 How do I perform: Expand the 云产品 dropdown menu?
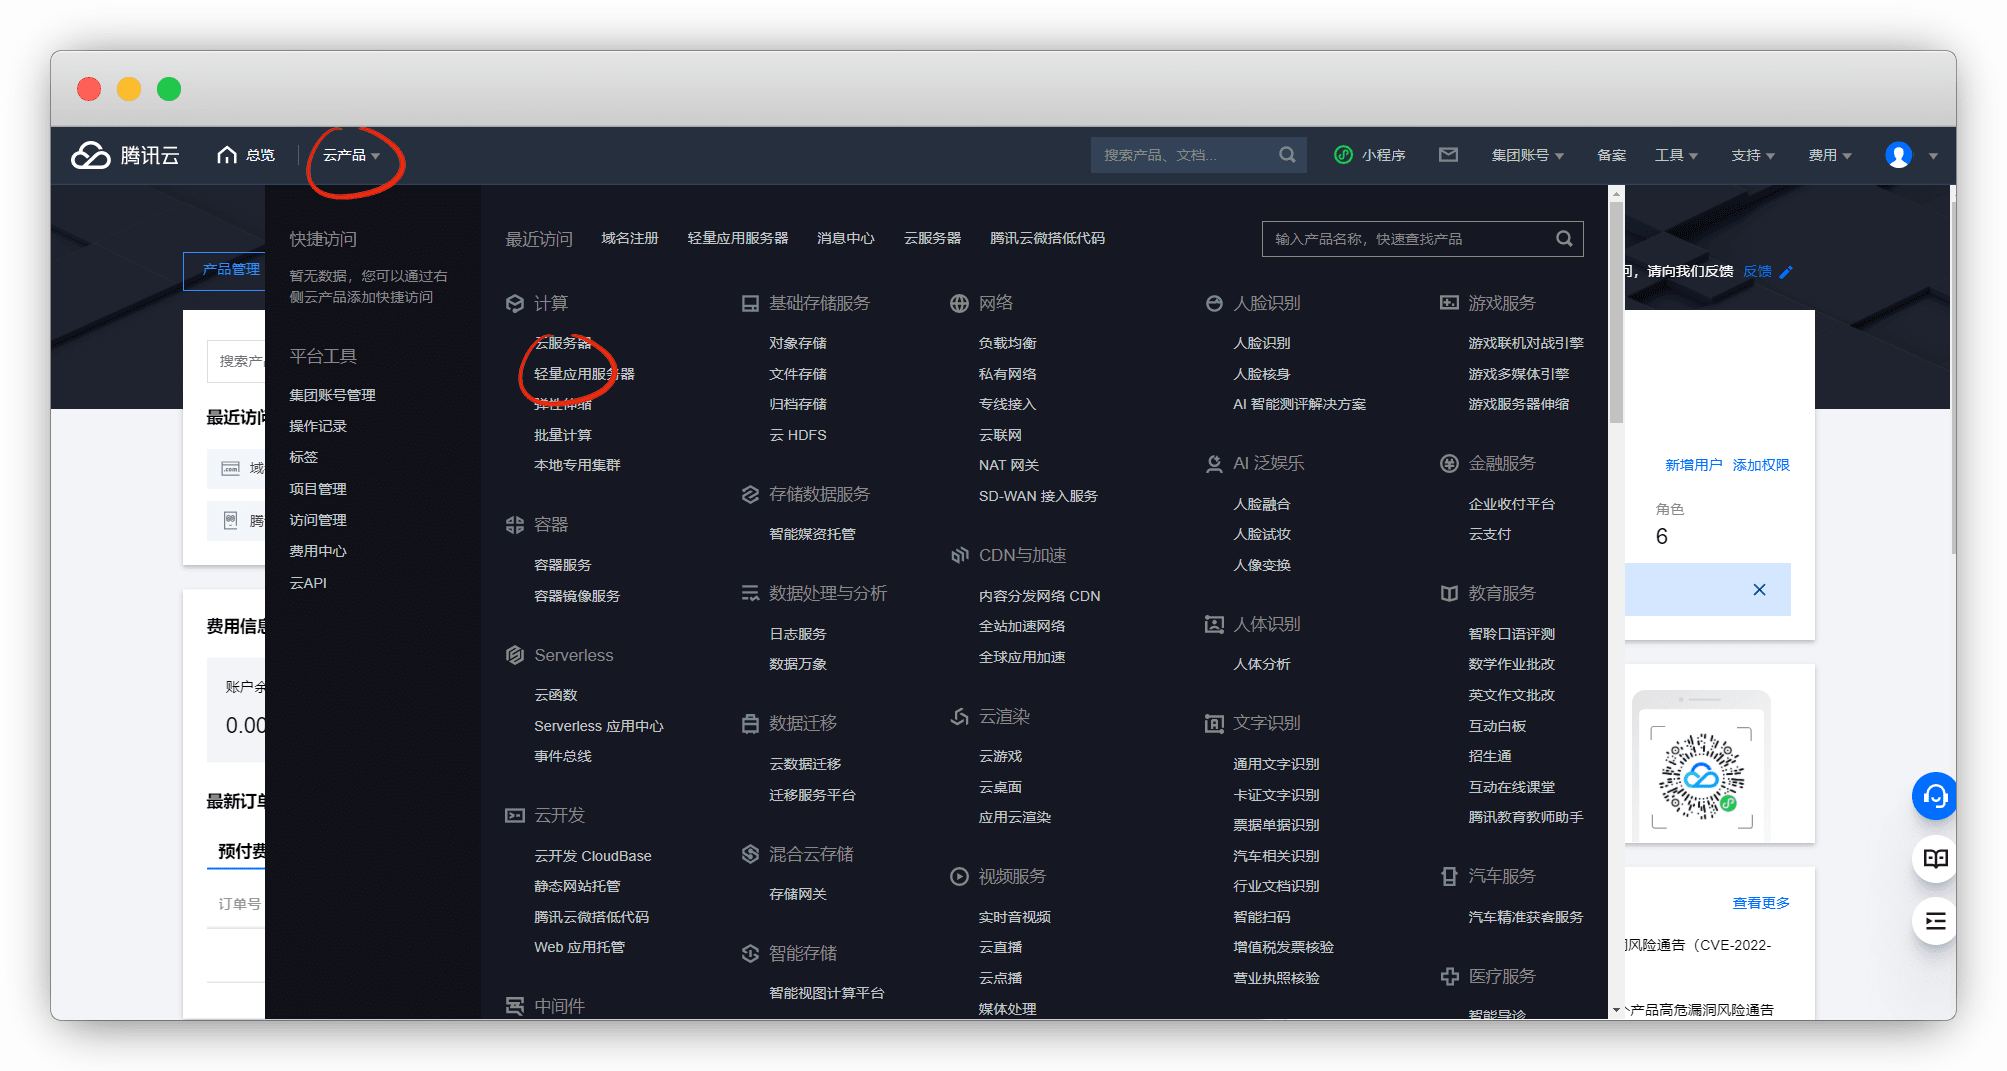pos(351,155)
